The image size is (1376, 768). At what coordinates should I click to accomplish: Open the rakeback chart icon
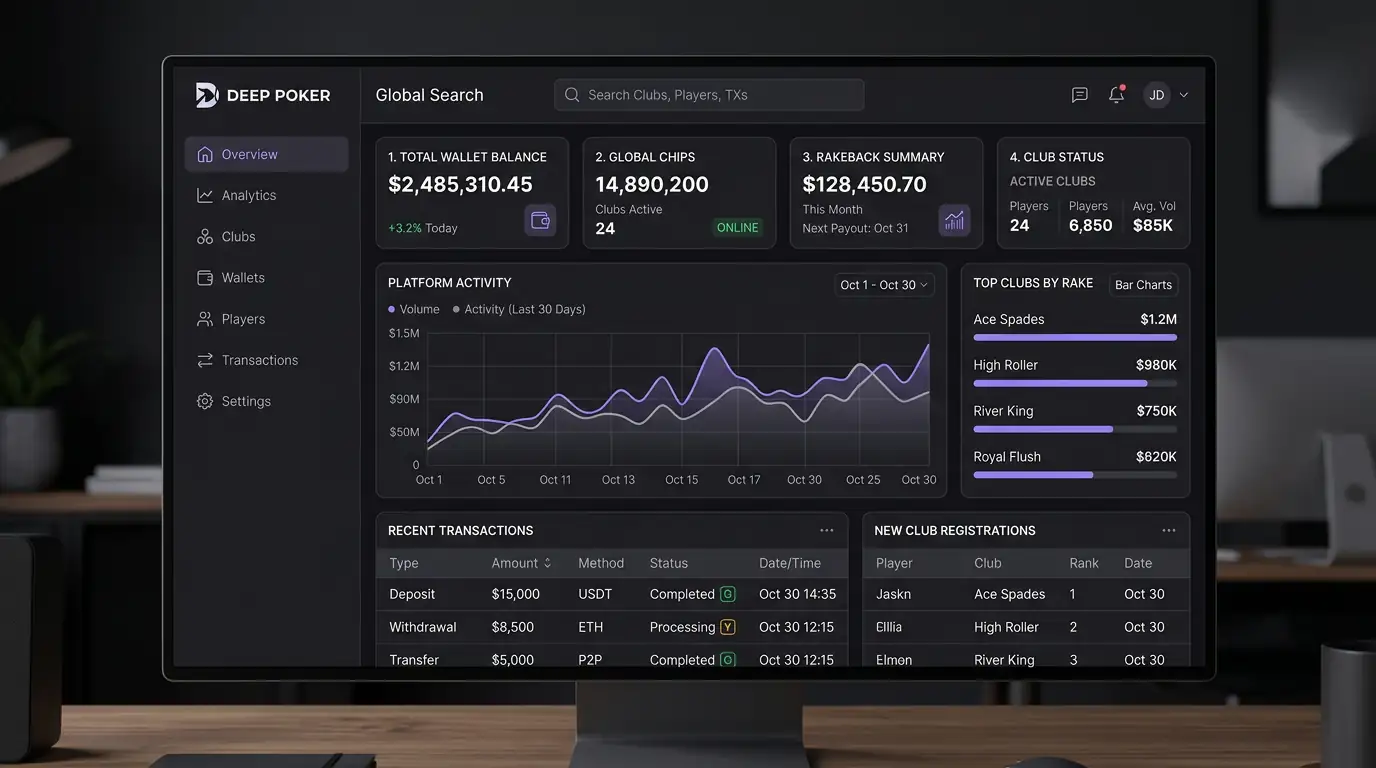tap(954, 220)
